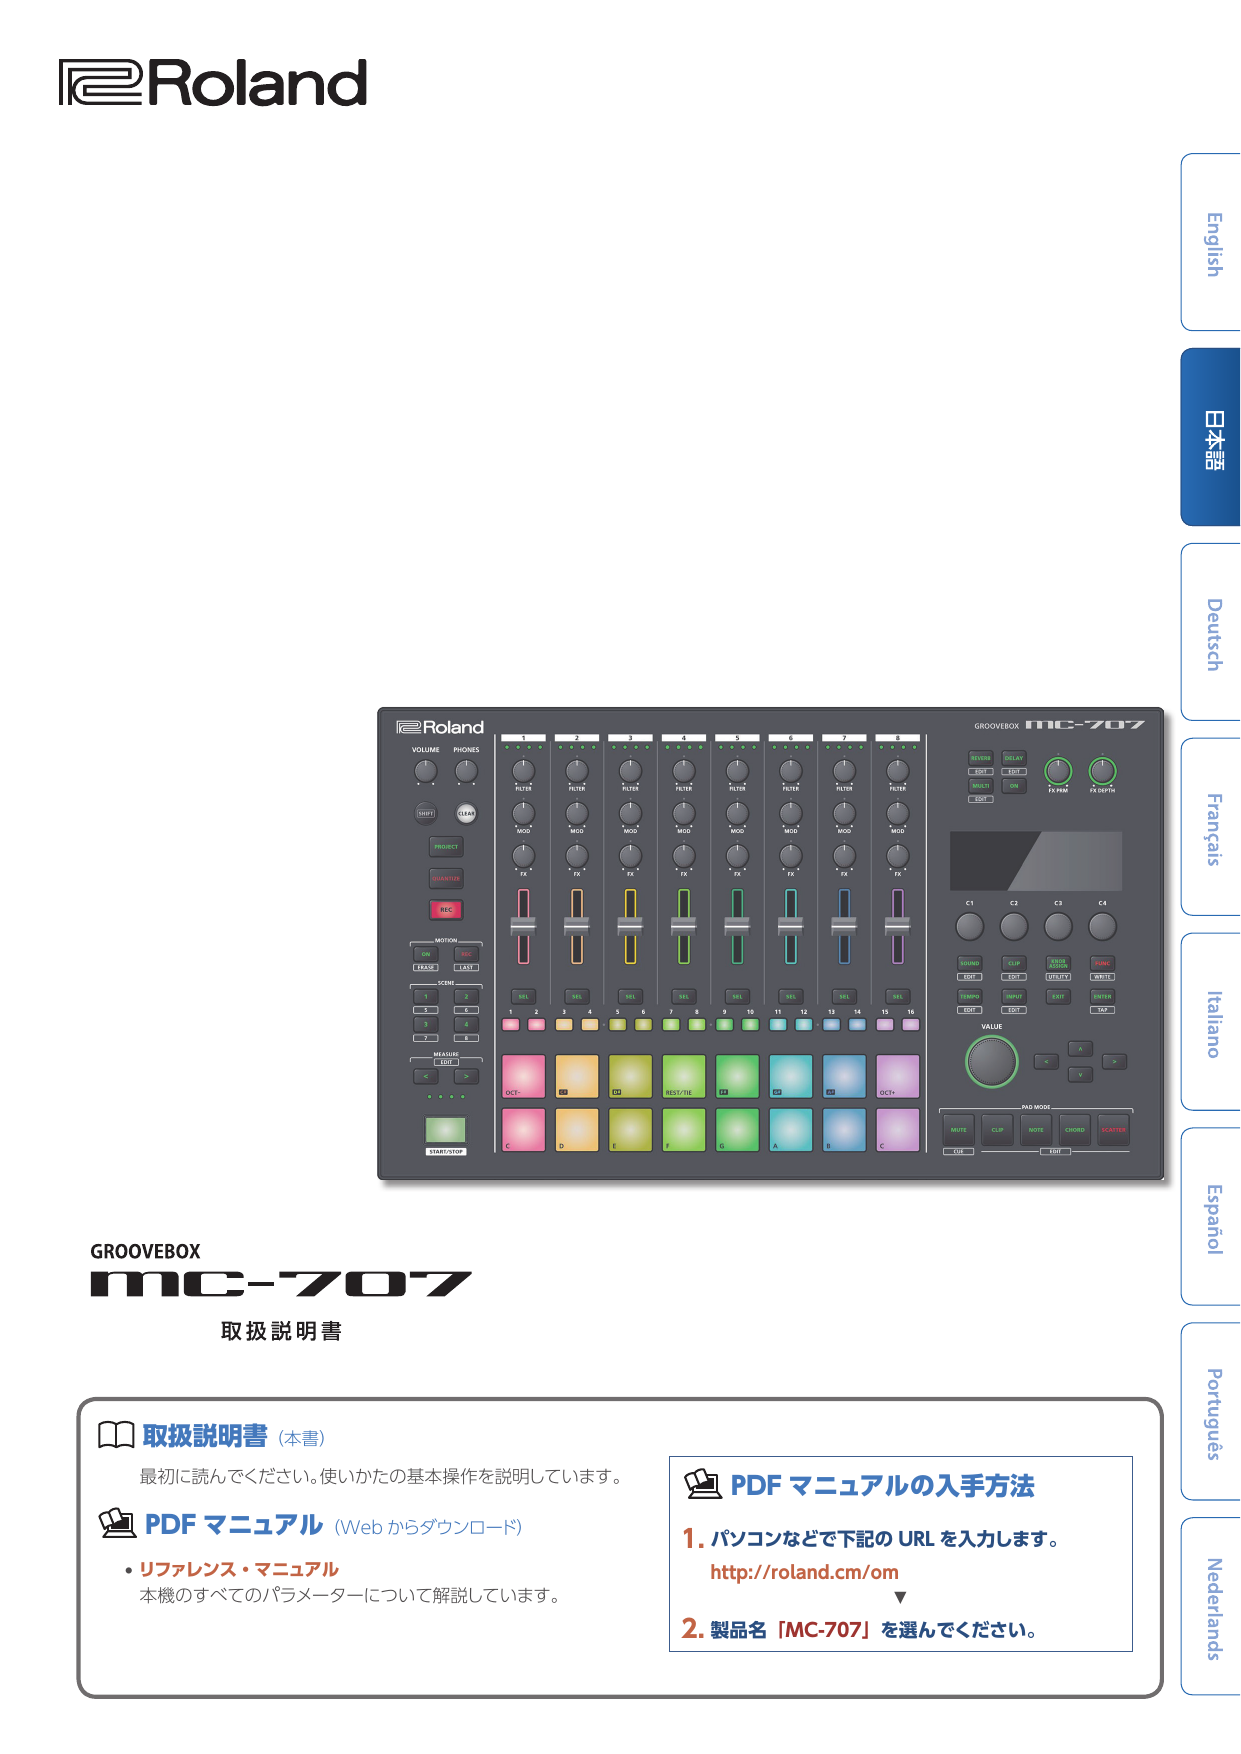Open the Deutsch language tab
This screenshot has height=1754, width=1241.
point(1212,633)
